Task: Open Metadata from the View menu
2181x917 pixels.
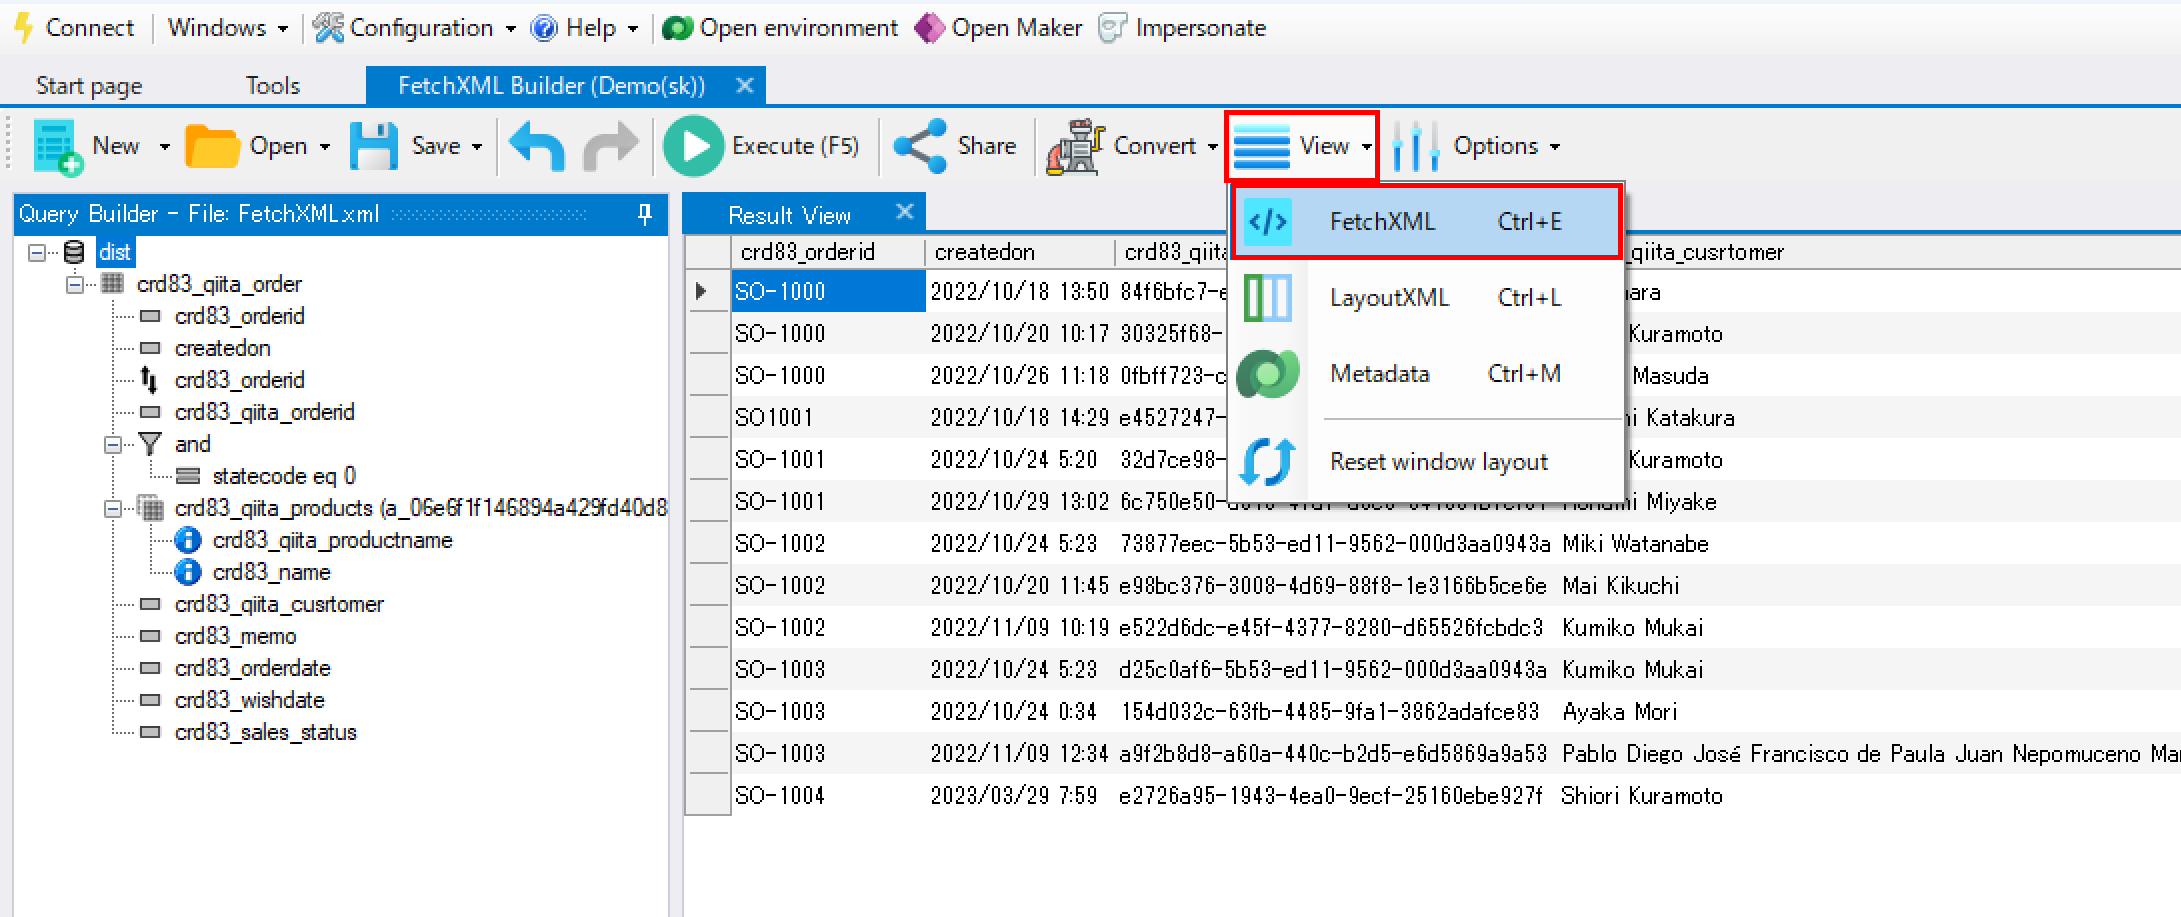Action: (x=1380, y=373)
